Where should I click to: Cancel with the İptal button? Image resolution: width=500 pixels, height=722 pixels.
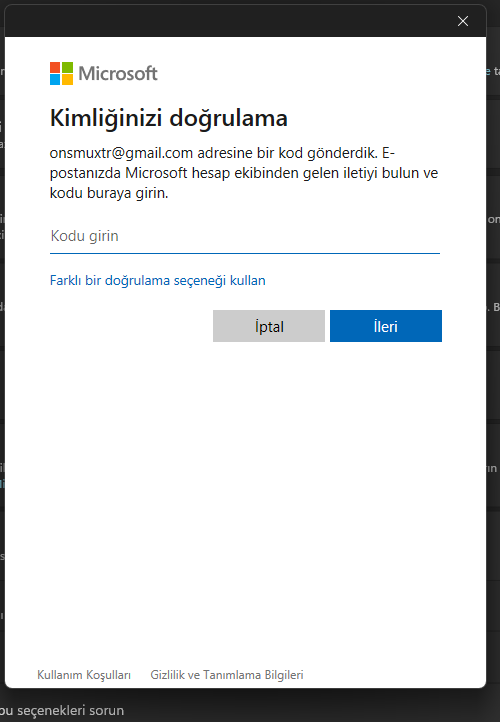coord(269,326)
